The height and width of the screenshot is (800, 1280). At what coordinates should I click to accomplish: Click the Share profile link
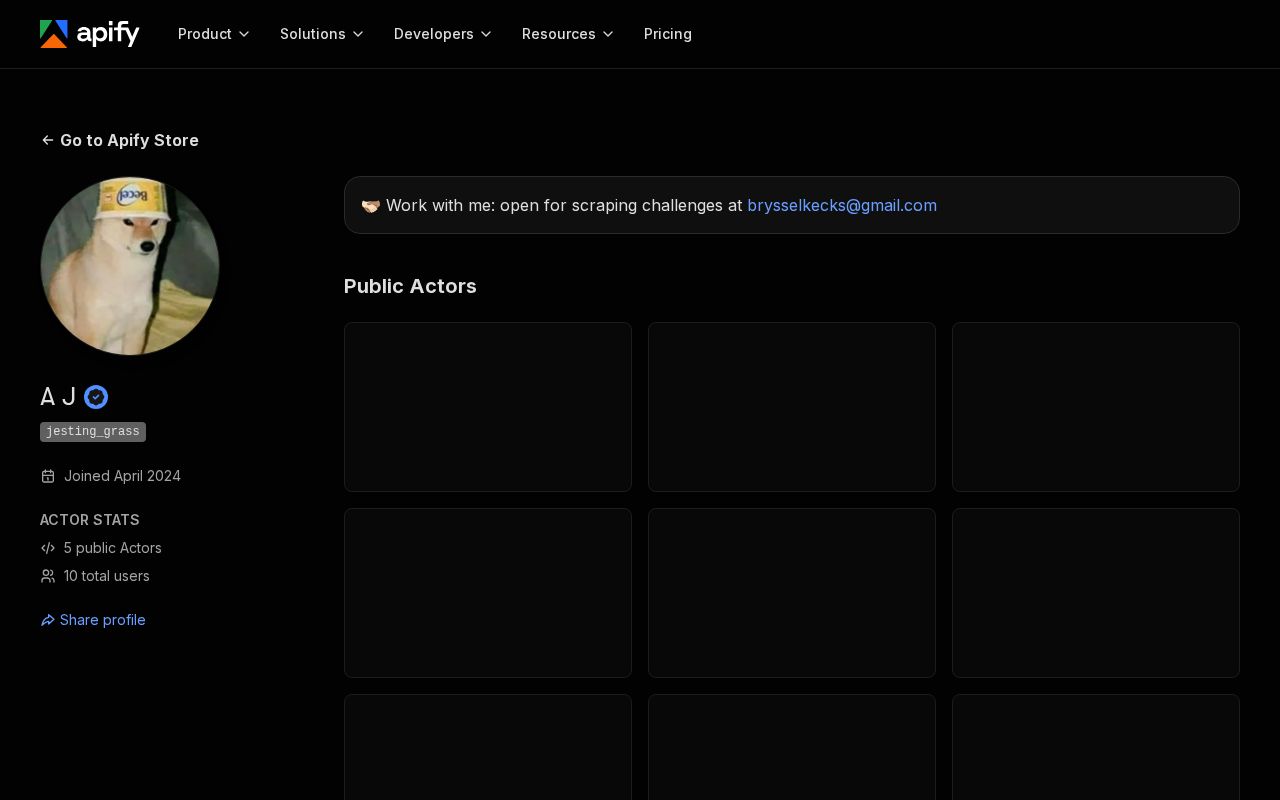93,620
